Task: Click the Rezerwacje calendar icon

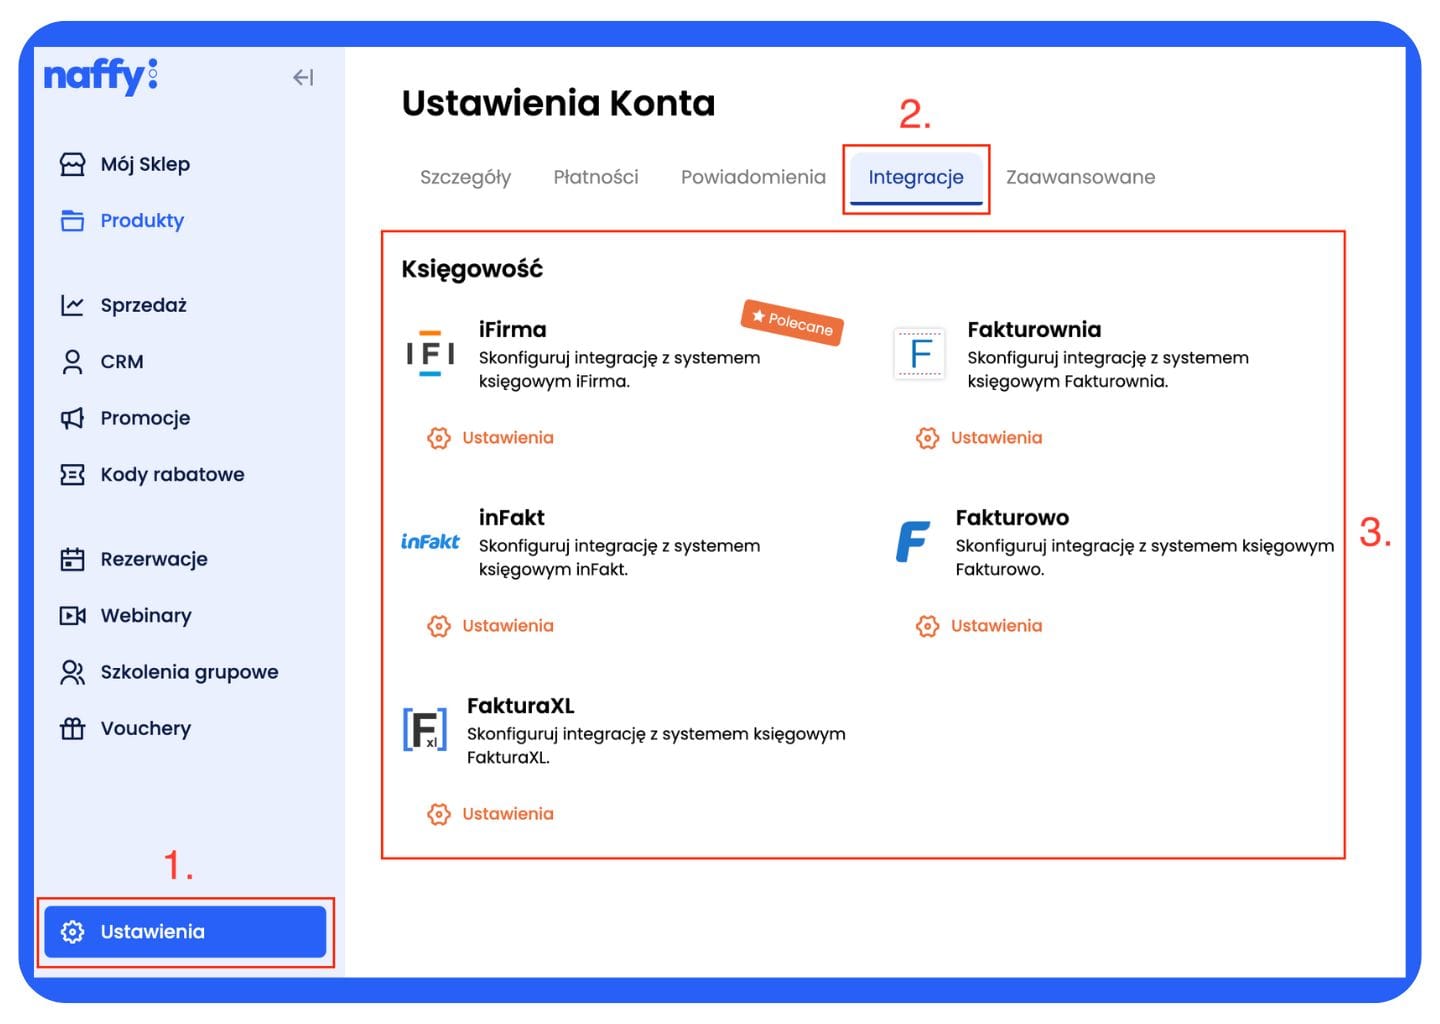Action: [x=73, y=559]
